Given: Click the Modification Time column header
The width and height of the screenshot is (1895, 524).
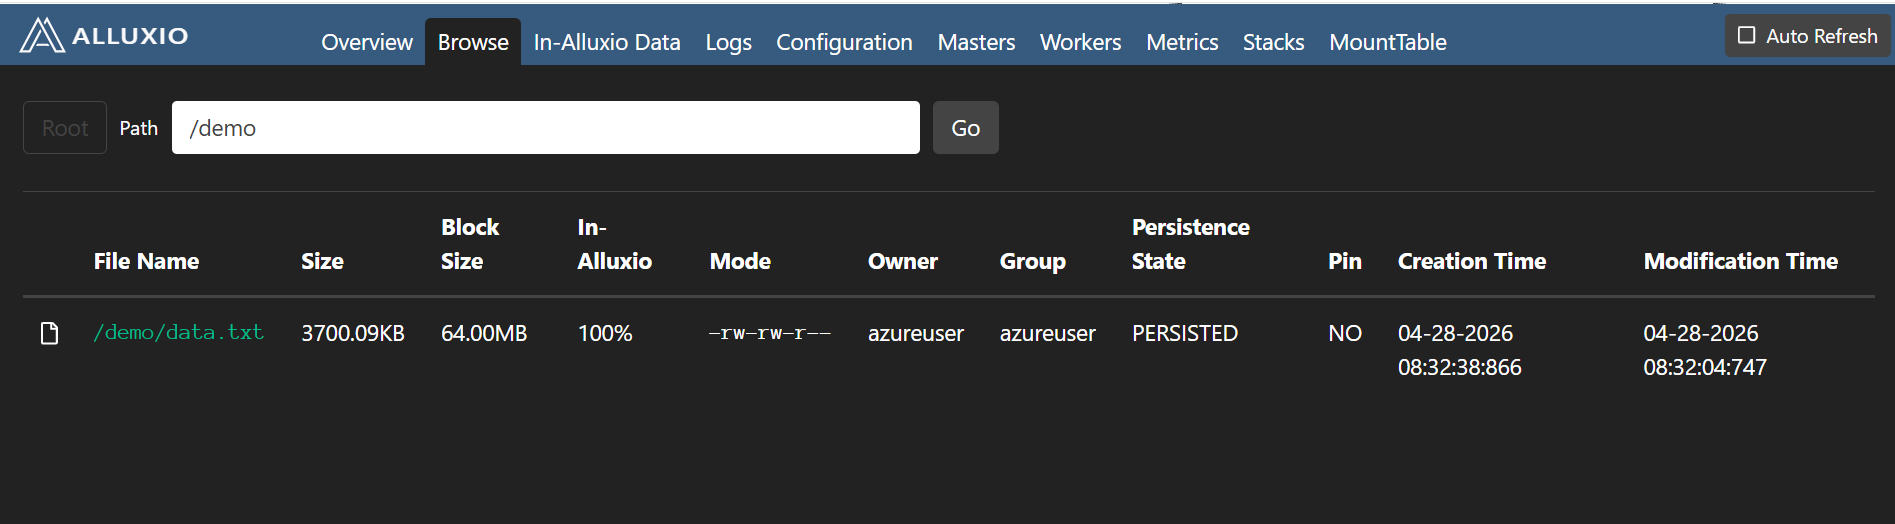Looking at the screenshot, I should [x=1741, y=261].
